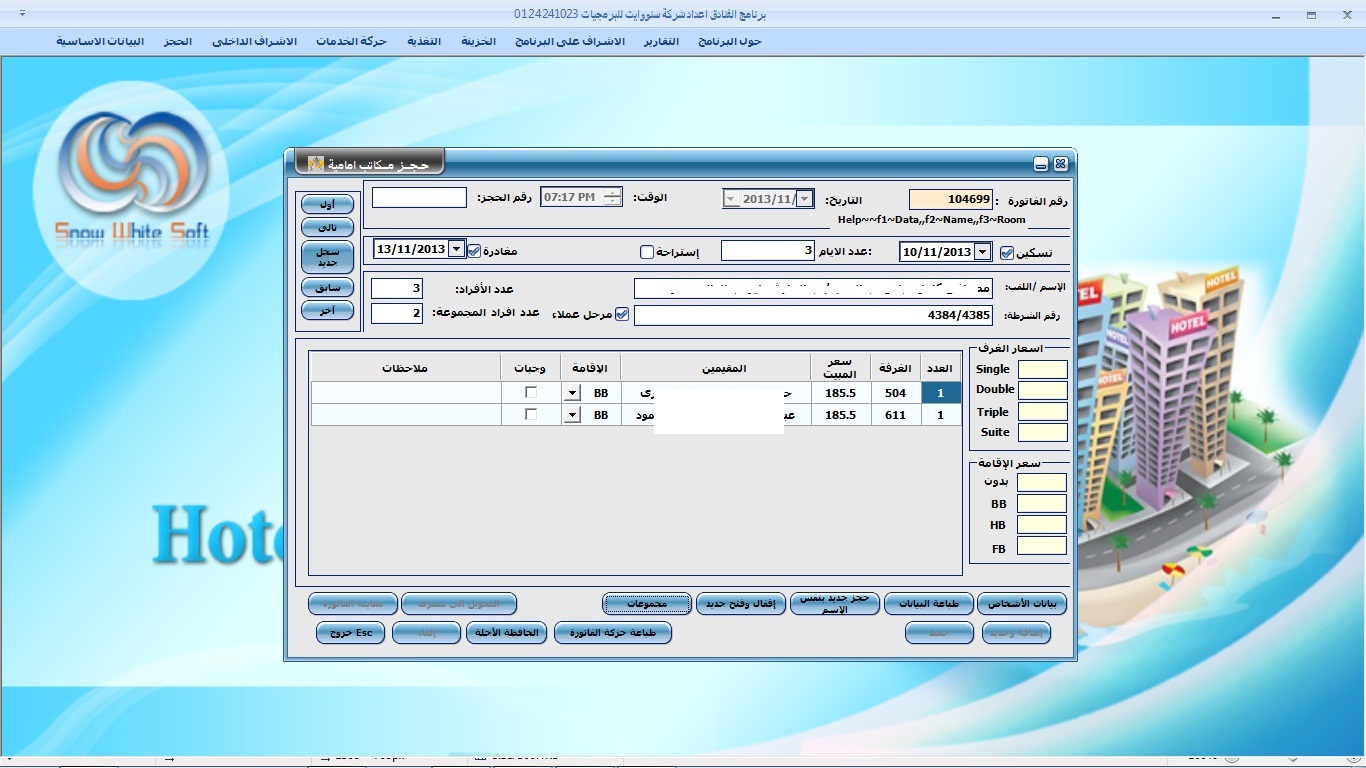Open the departure date 13/11/2013 dropdown

(457, 249)
